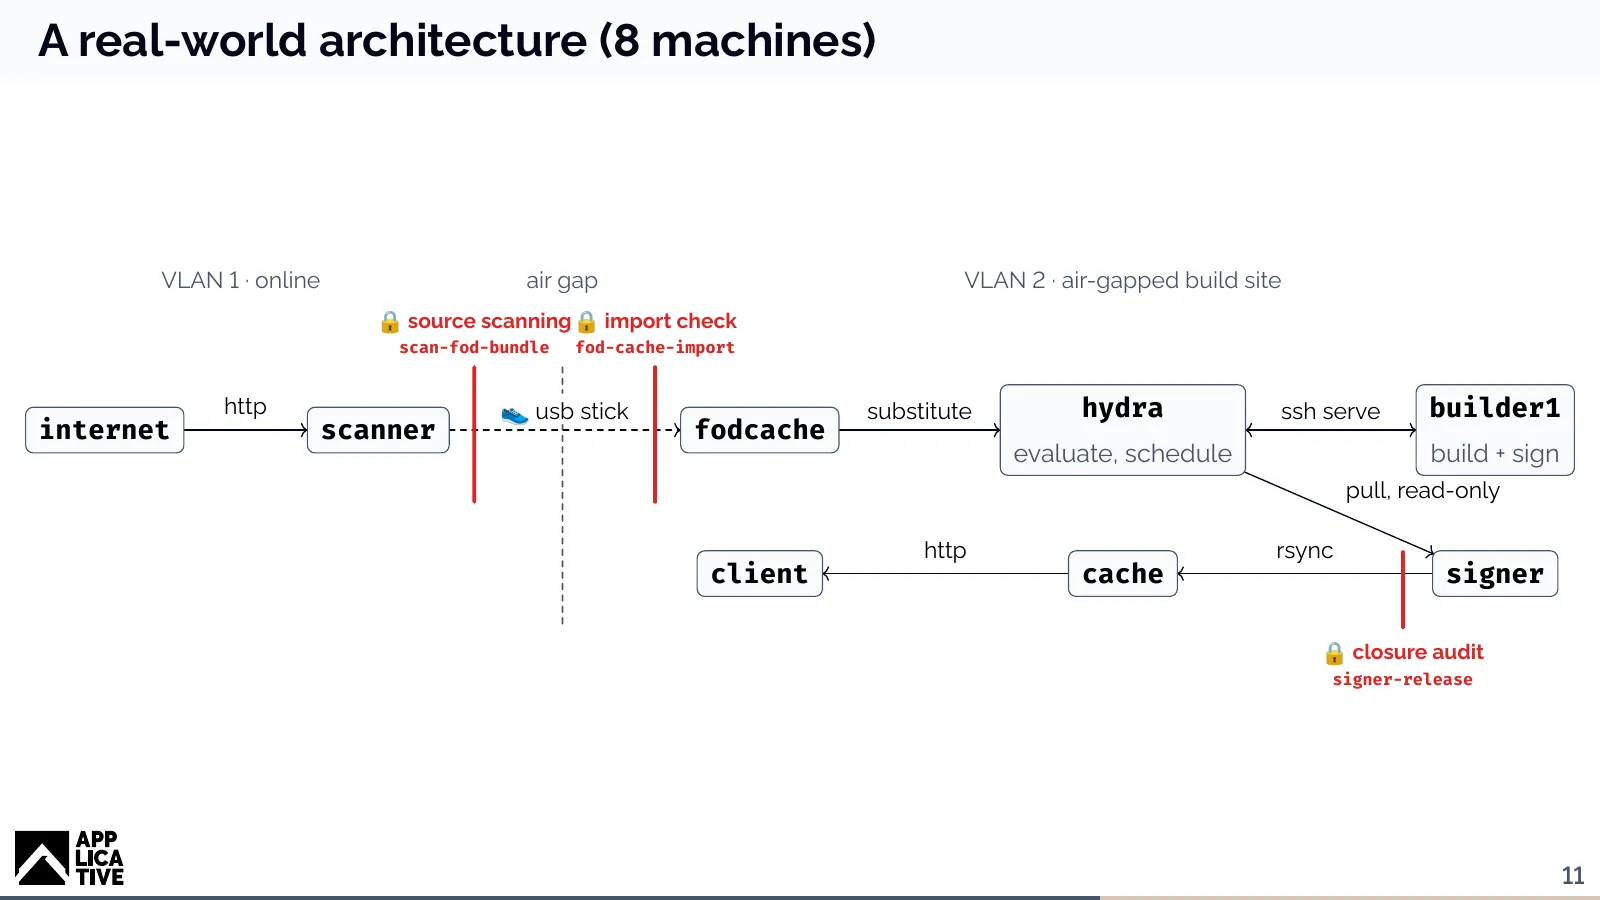This screenshot has height=900, width=1600.
Task: Click the lock icon beside source scanning
Action: 390,322
